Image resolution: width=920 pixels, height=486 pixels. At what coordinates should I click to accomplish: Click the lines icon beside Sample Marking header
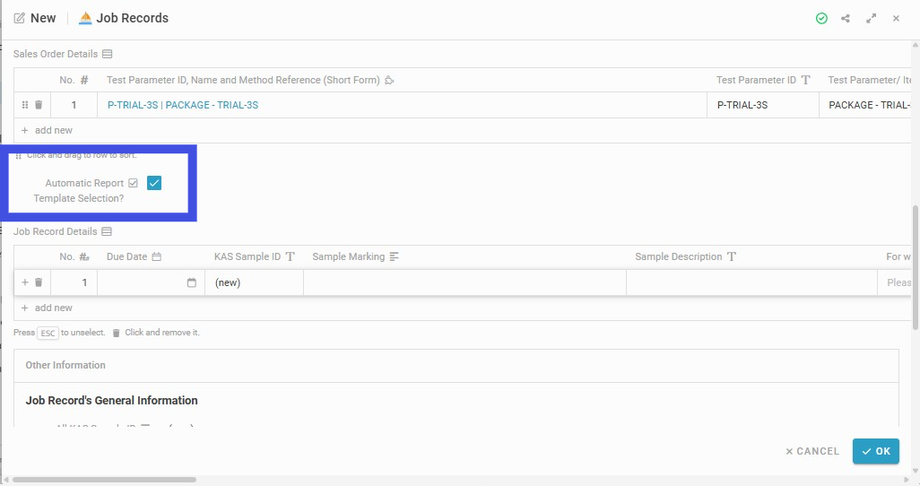[394, 257]
